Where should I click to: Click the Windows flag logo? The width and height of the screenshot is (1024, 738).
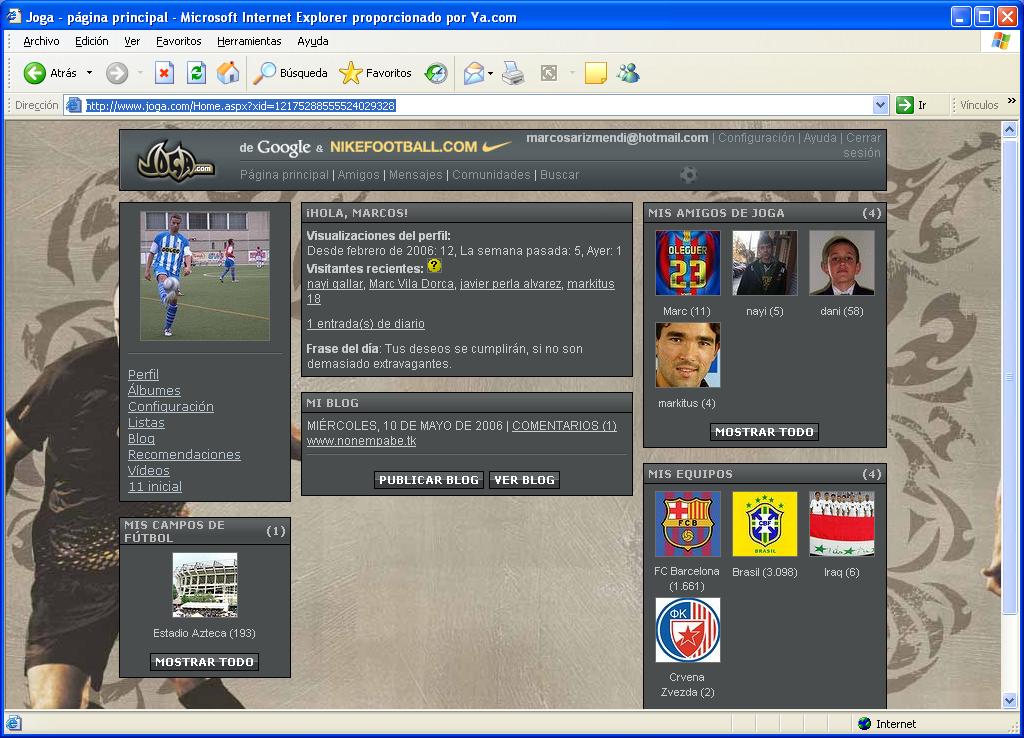tap(1000, 41)
